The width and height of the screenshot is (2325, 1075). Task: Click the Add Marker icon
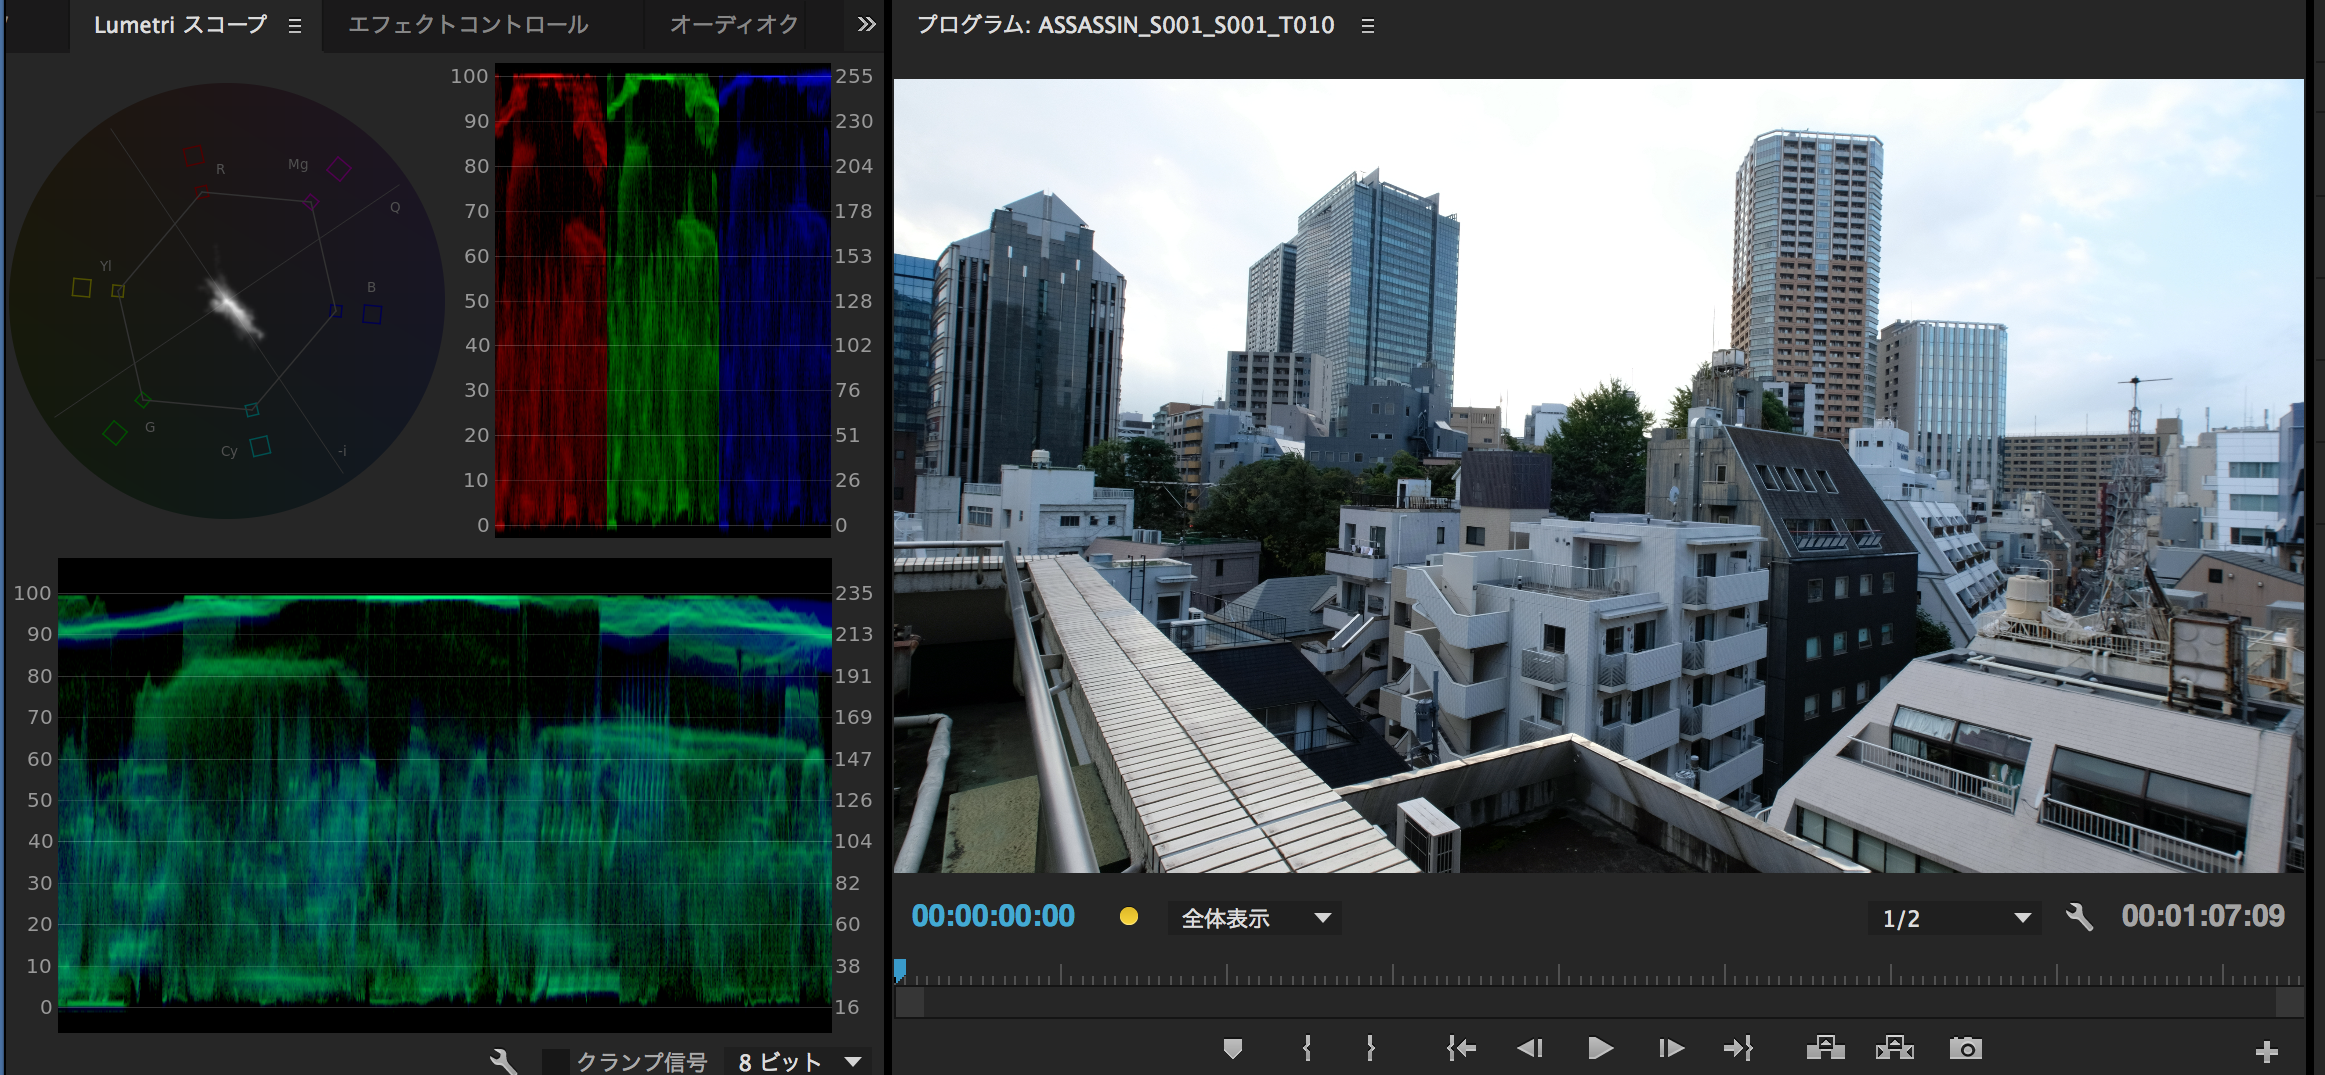1232,1048
